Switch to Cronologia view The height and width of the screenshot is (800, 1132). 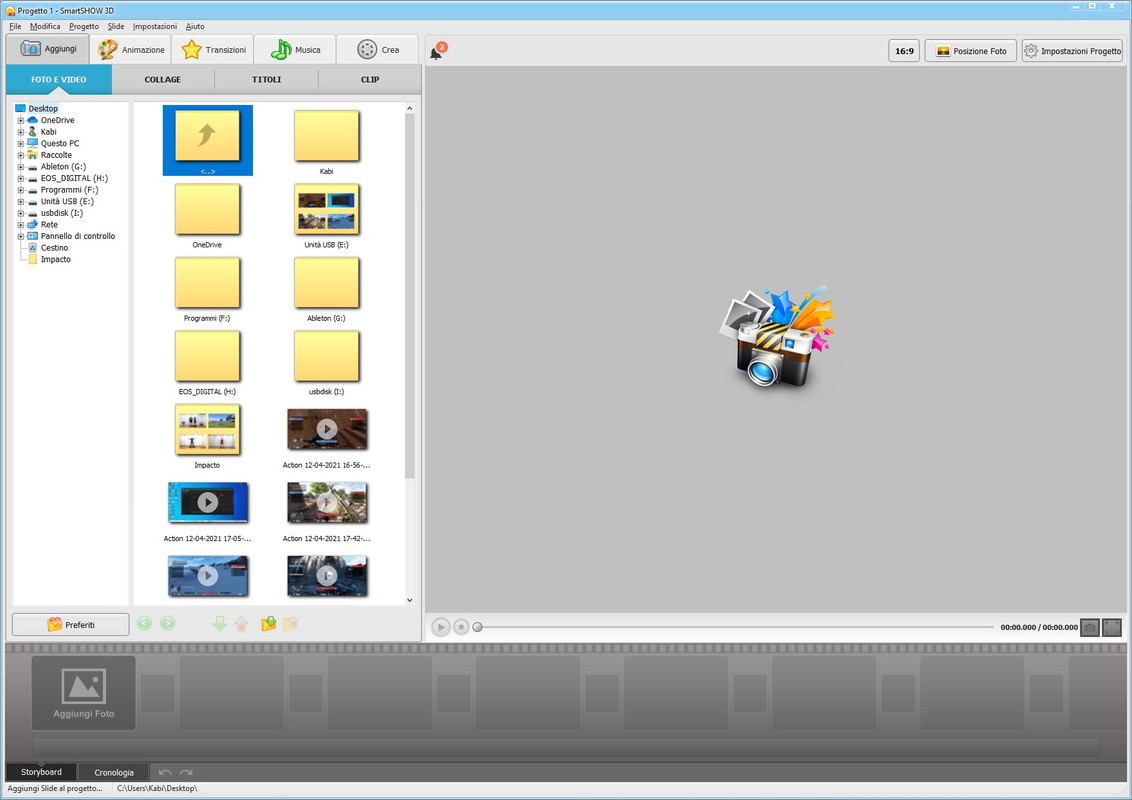[114, 772]
